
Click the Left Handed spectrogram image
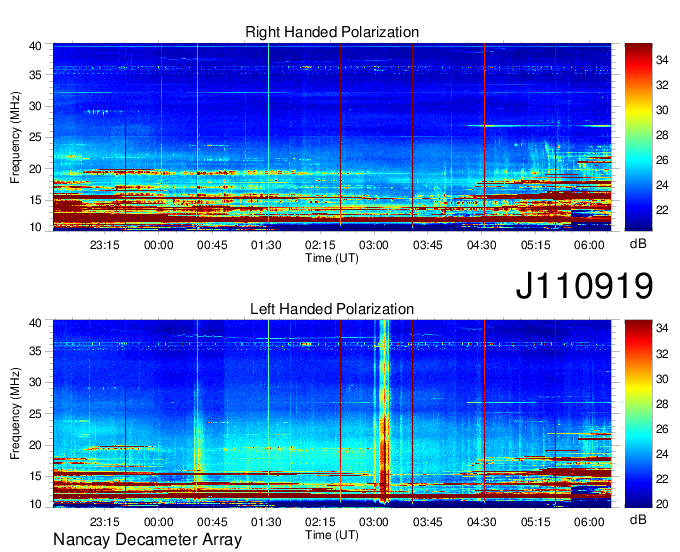(332, 414)
